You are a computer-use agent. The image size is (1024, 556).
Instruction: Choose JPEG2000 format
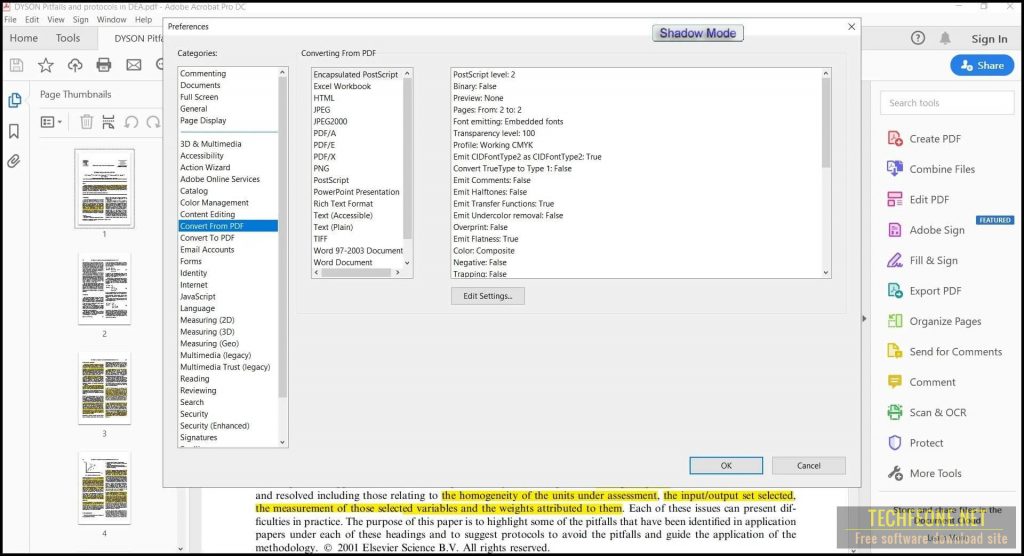coord(330,122)
